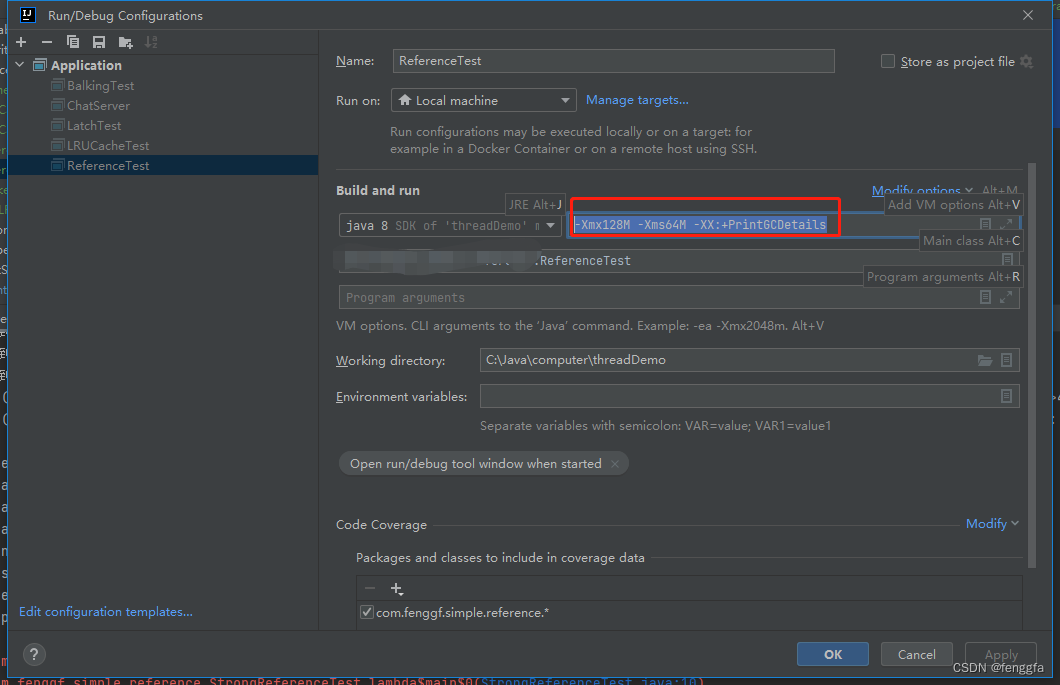Remove the Open run/debug tool window option
The height and width of the screenshot is (685, 1060).
pyautogui.click(x=615, y=464)
